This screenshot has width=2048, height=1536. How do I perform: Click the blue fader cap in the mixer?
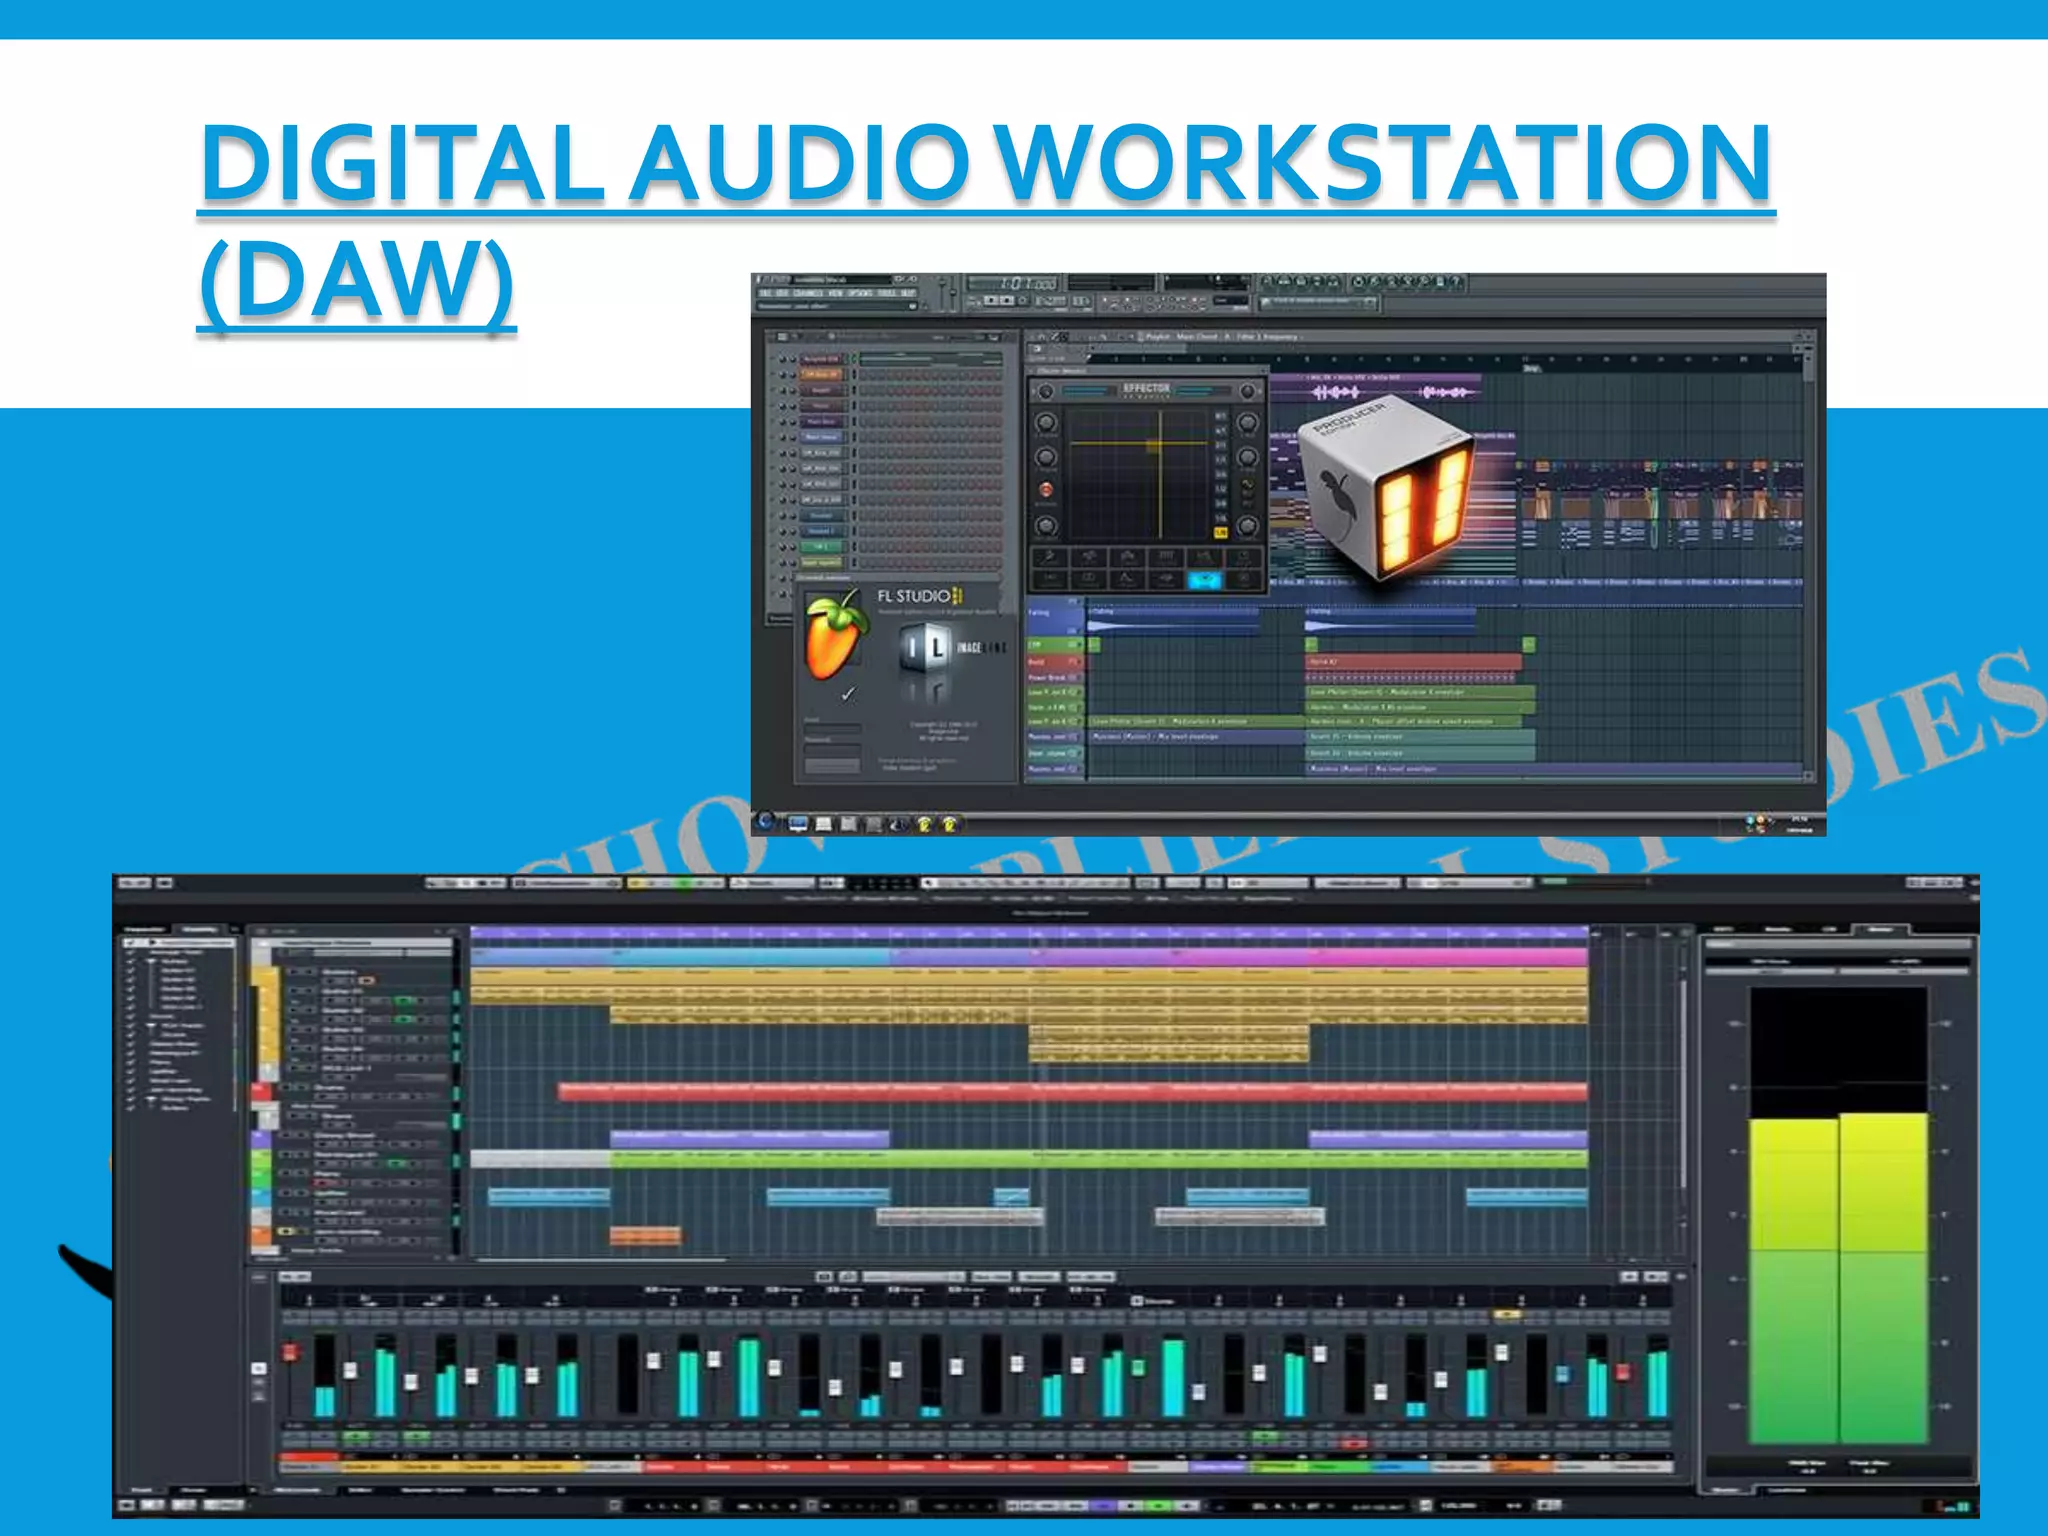[1562, 1375]
